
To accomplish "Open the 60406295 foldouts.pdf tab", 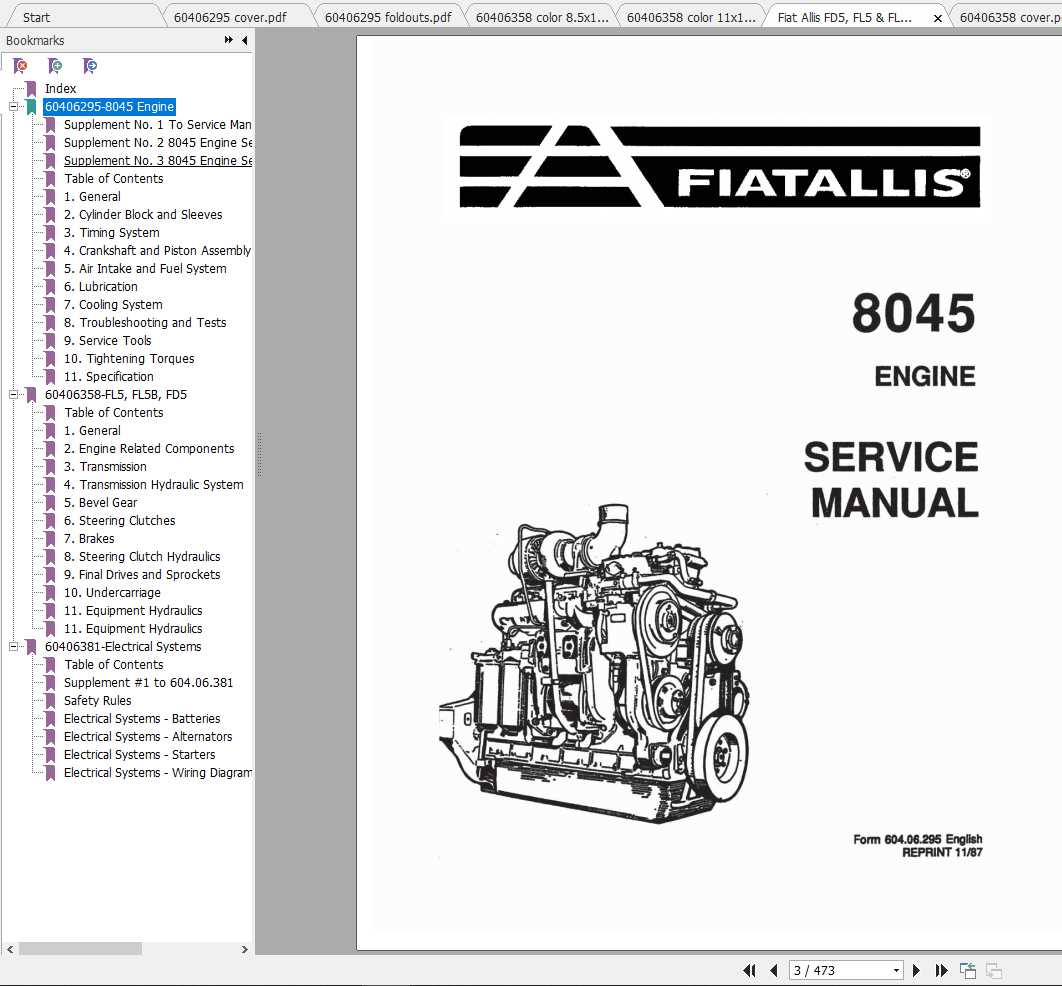I will point(388,17).
